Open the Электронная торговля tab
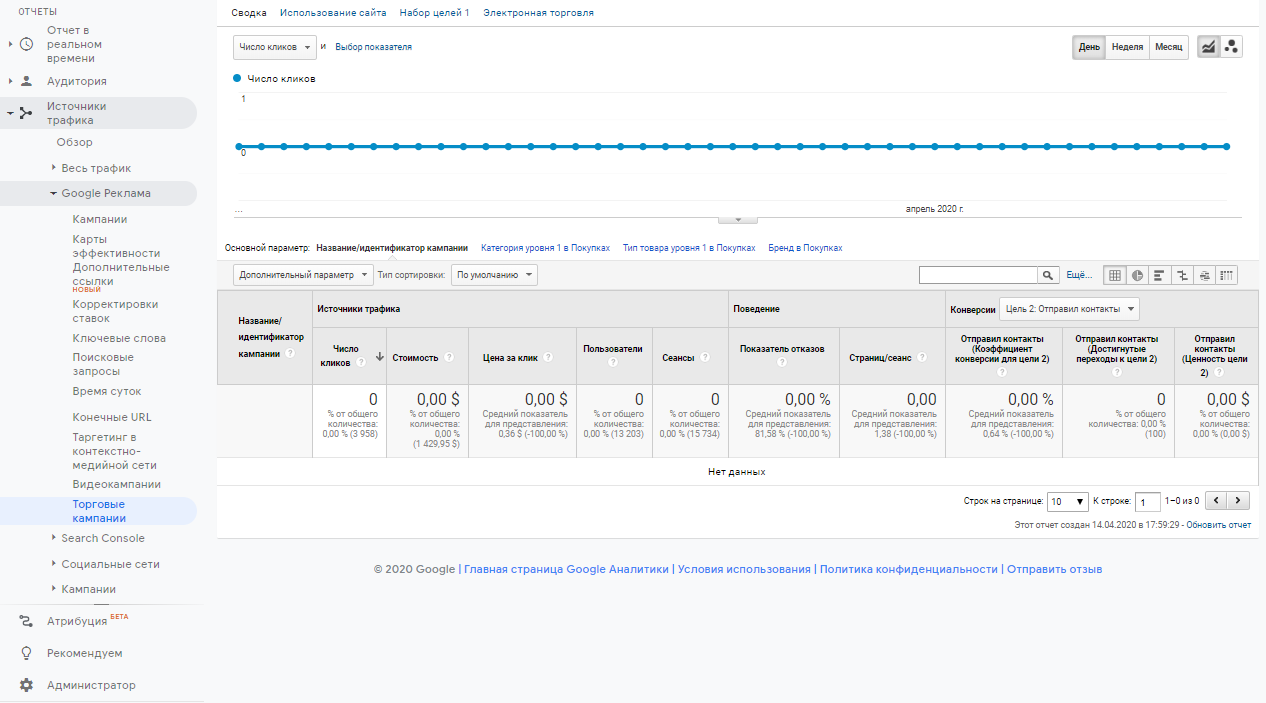The image size is (1266, 703). click(x=538, y=13)
